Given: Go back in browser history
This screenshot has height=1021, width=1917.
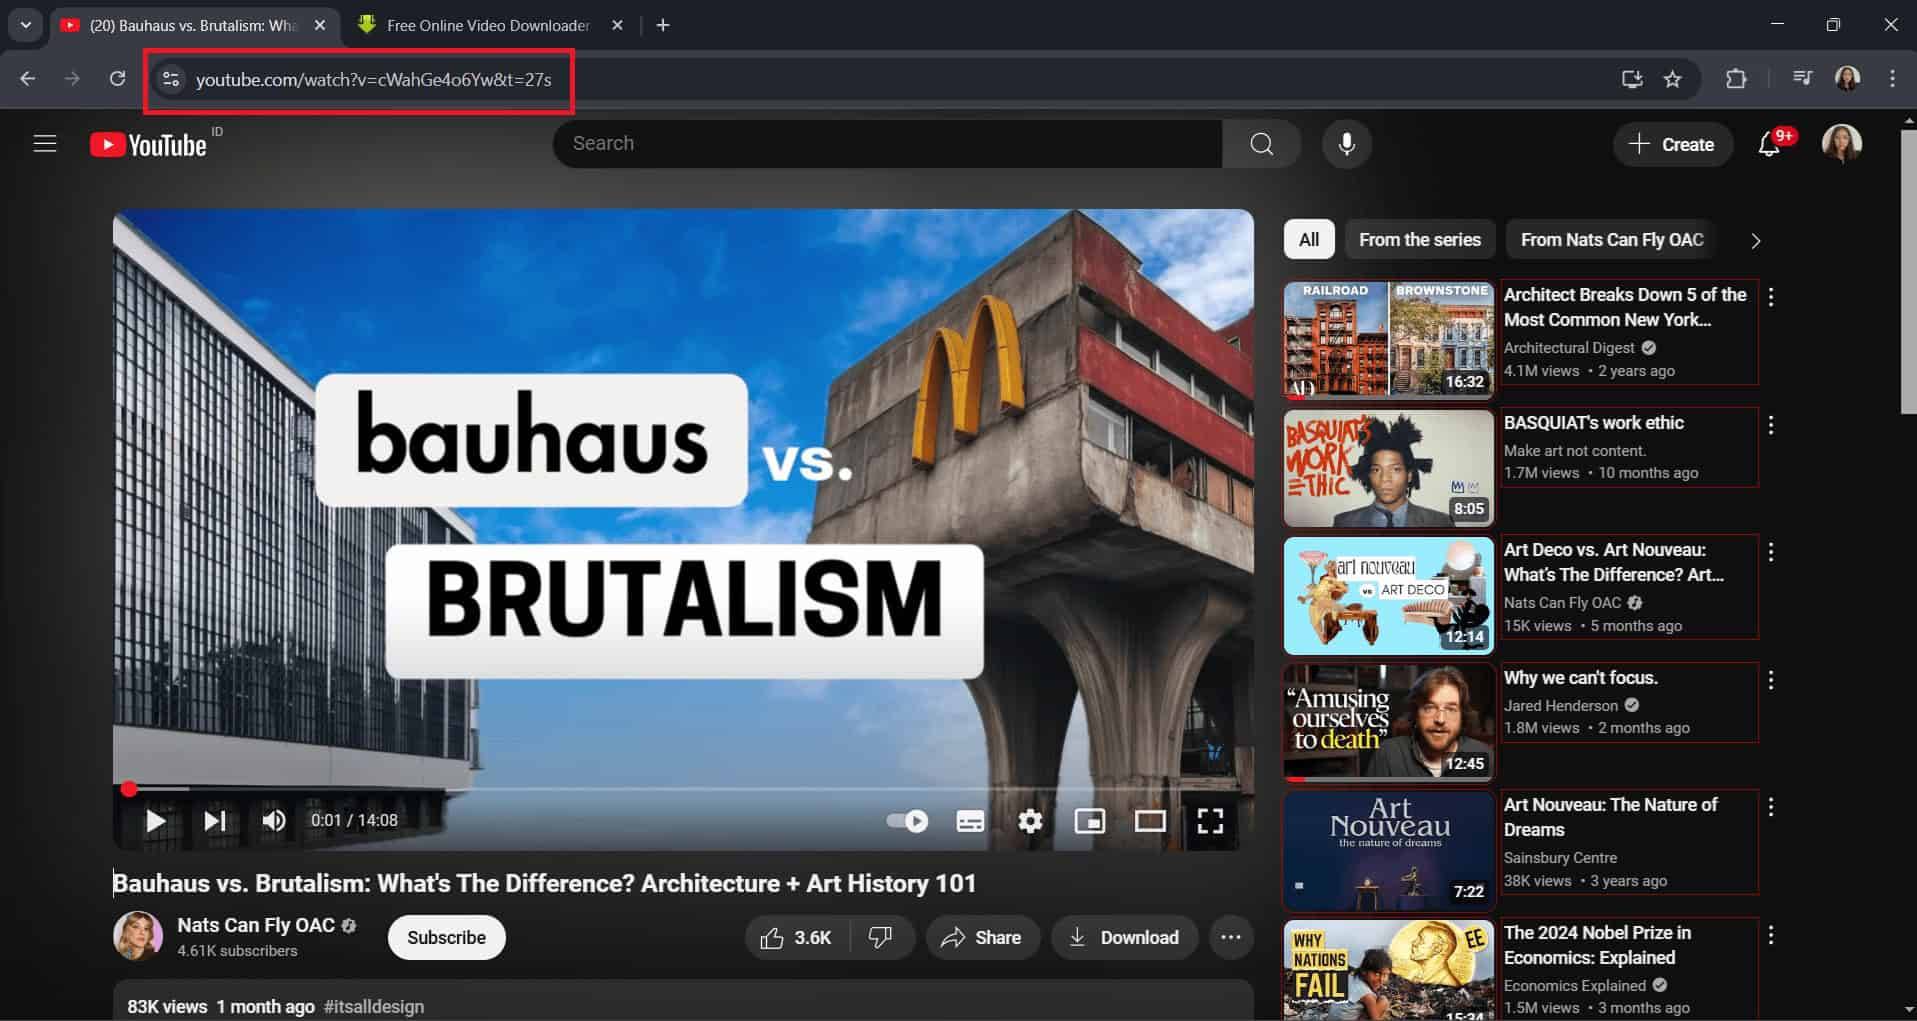Looking at the screenshot, I should point(28,79).
